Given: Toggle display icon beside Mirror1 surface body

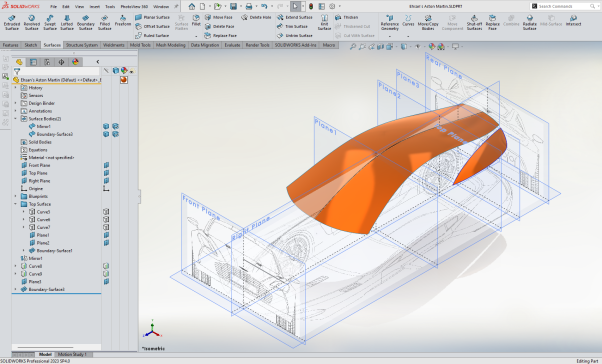Looking at the screenshot, I should 106,126.
